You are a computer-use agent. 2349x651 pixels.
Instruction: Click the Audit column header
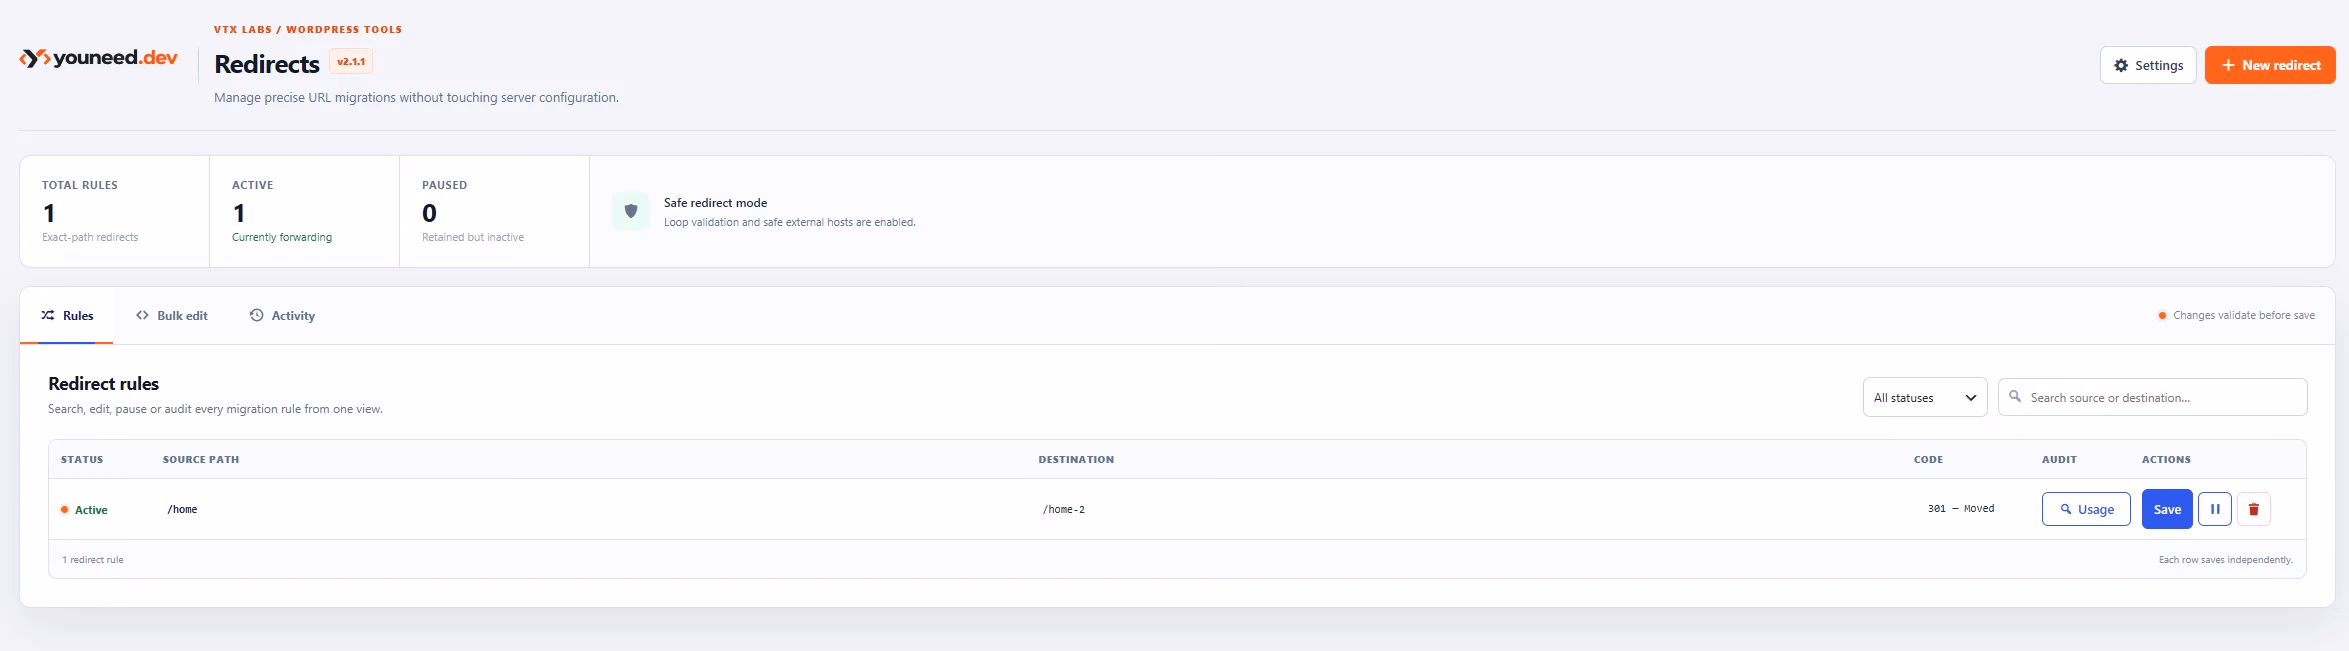point(2059,460)
